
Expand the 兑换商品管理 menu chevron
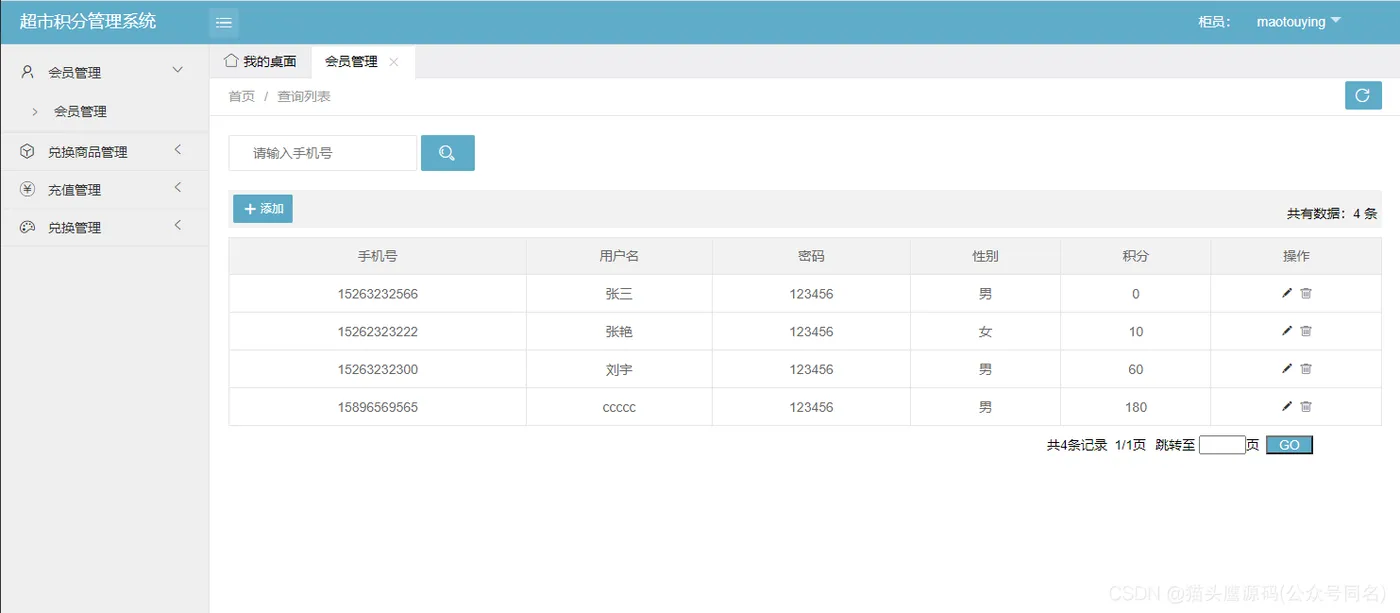[x=178, y=150]
